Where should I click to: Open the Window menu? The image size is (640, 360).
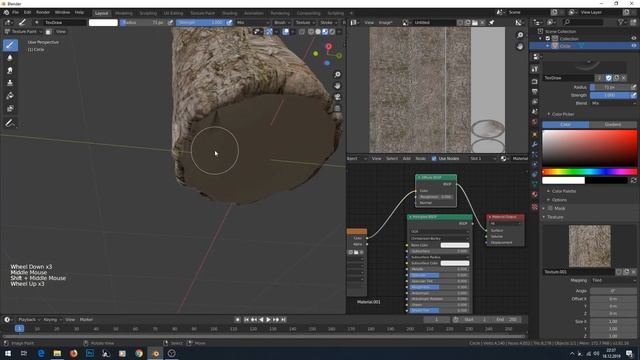pyautogui.click(x=62, y=12)
